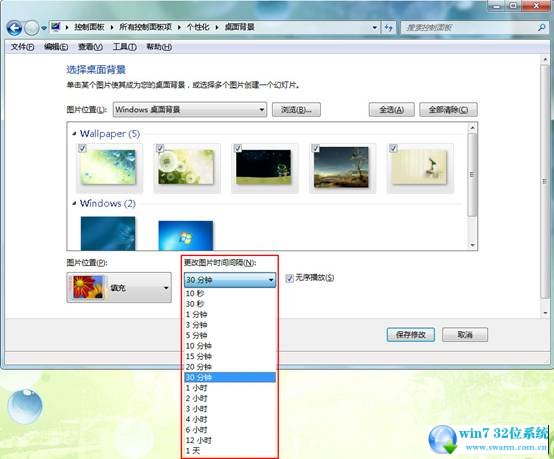Viewport: 554px width, 459px height.
Task: Open the 编辑(E) menu
Action: (x=56, y=47)
